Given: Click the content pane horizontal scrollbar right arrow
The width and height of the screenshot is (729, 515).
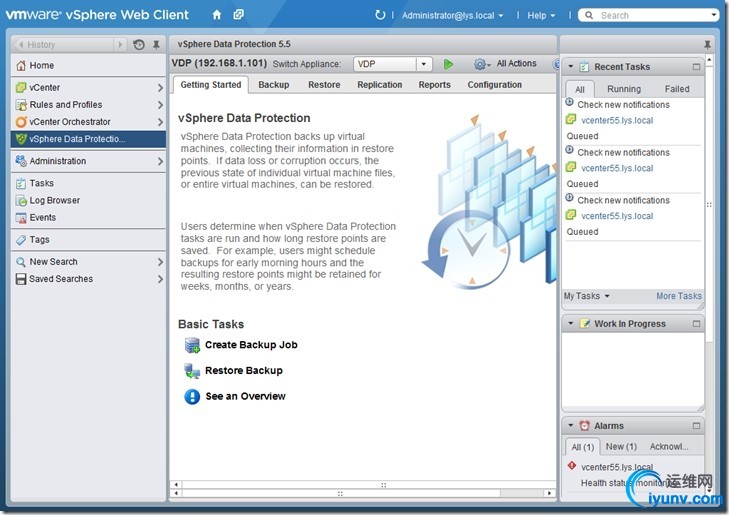Looking at the screenshot, I should 550,493.
